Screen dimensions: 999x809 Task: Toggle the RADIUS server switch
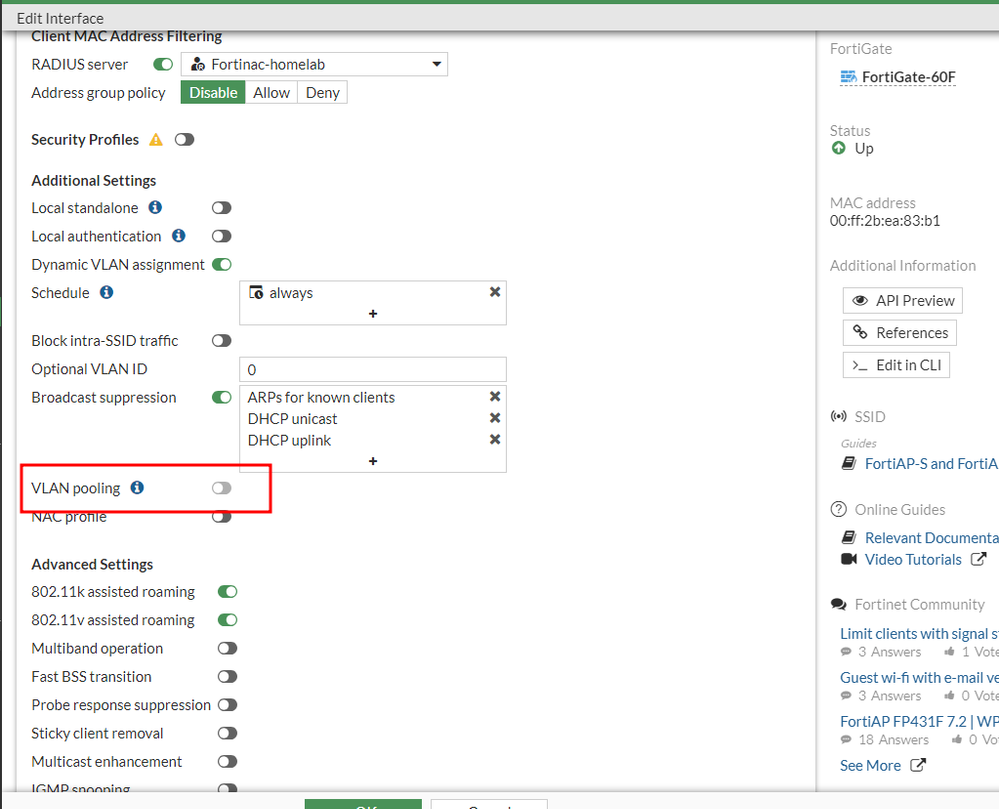(163, 64)
